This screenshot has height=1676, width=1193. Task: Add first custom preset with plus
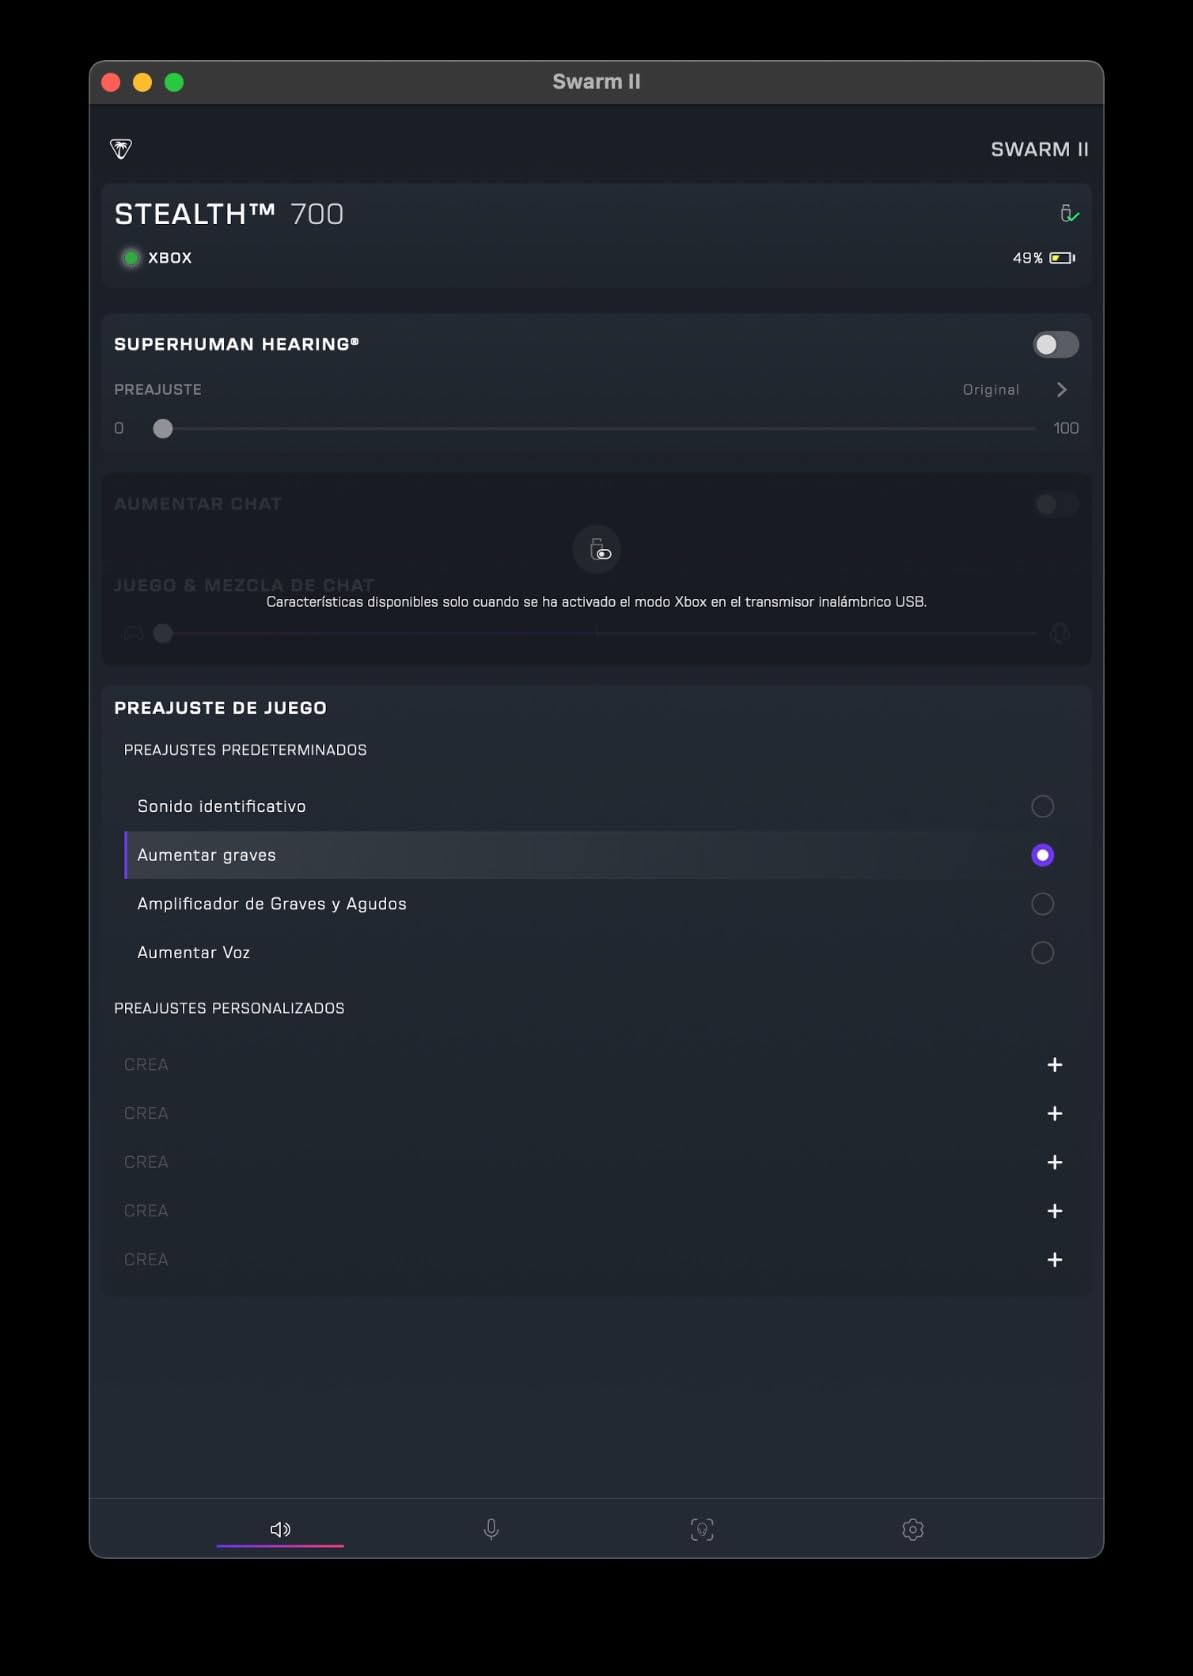pos(1055,1065)
